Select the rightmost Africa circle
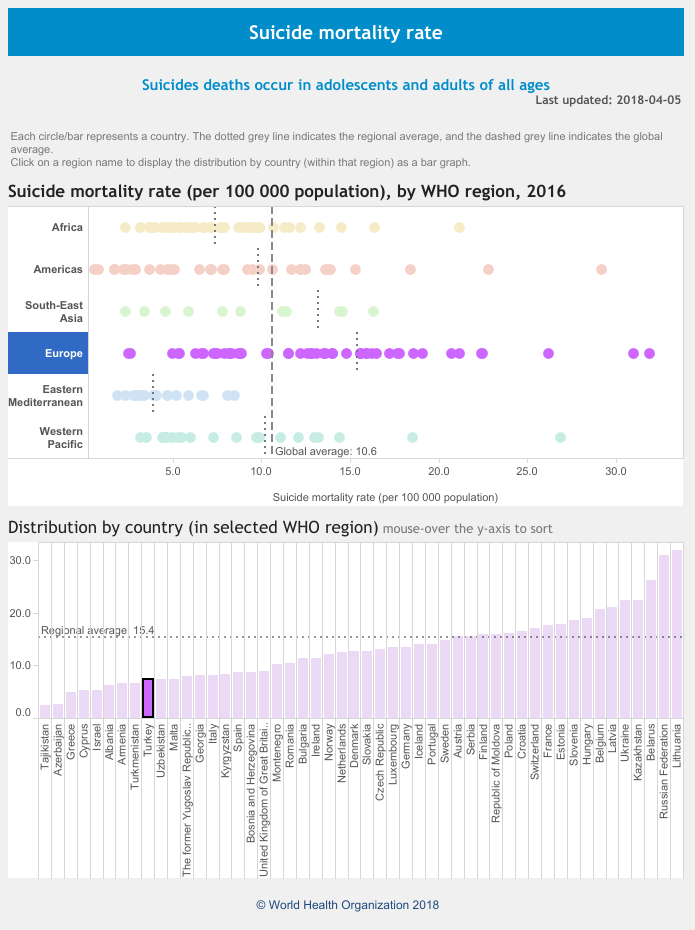Viewport: 695px width, 930px height. pos(459,228)
